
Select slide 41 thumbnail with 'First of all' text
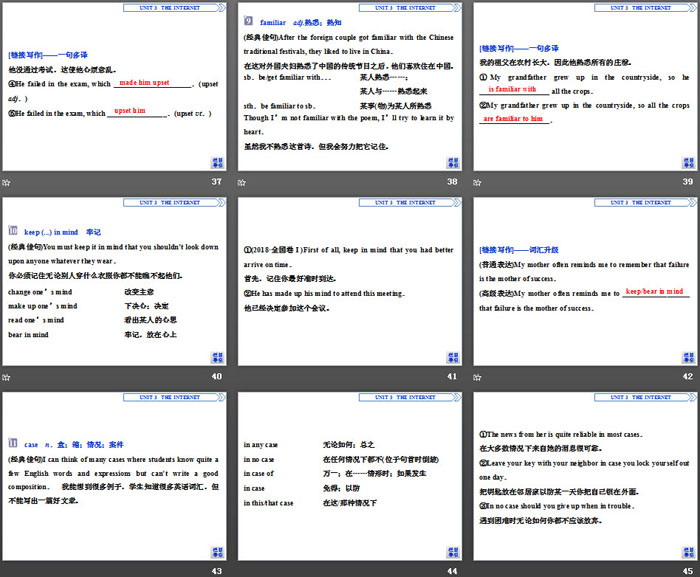349,282
